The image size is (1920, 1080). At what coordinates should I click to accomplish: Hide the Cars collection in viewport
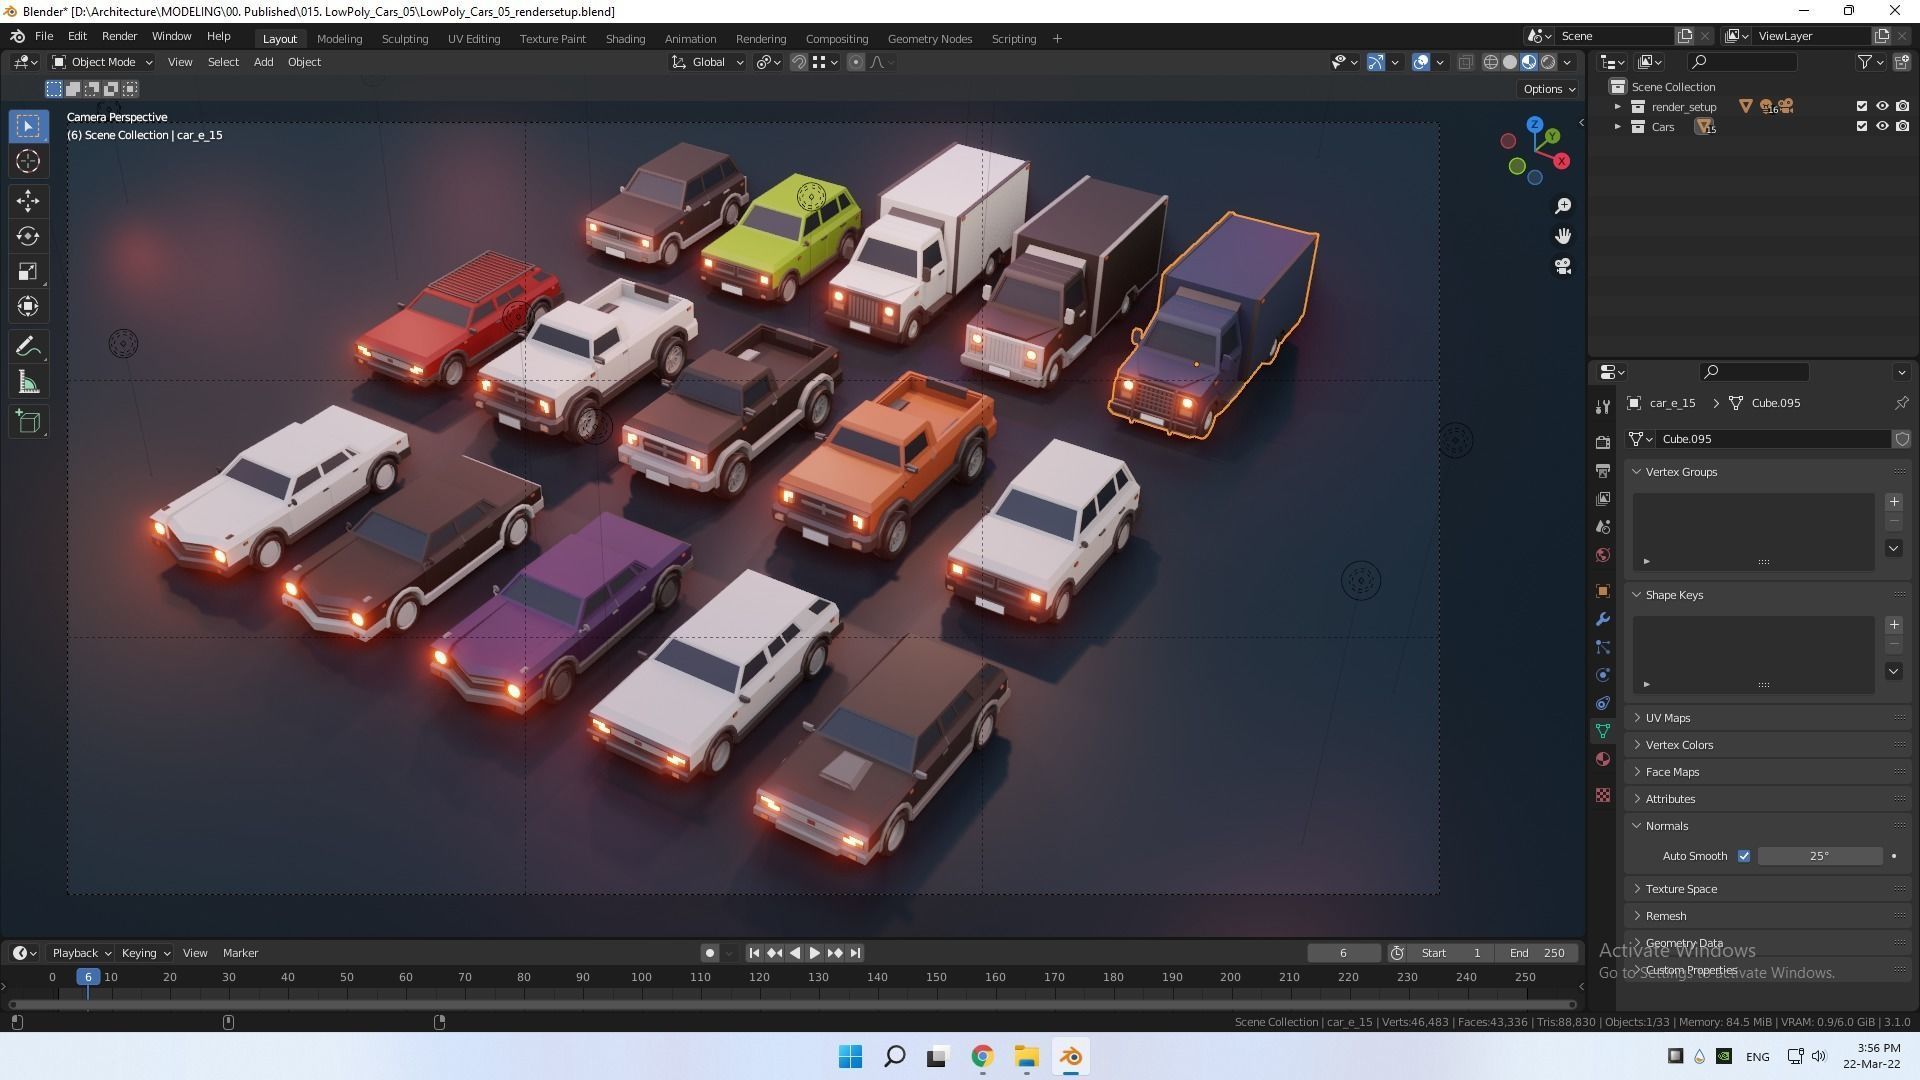(x=1882, y=126)
